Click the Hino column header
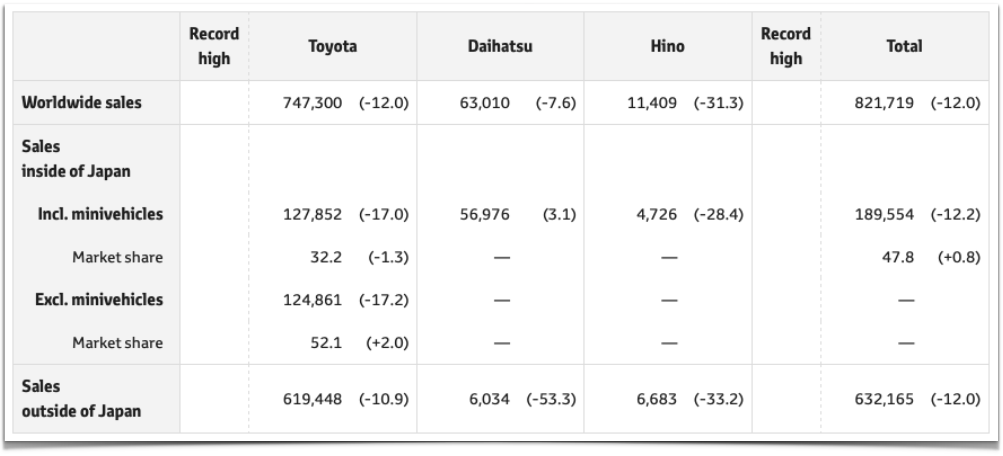This screenshot has height=456, width=1003. 667,46
